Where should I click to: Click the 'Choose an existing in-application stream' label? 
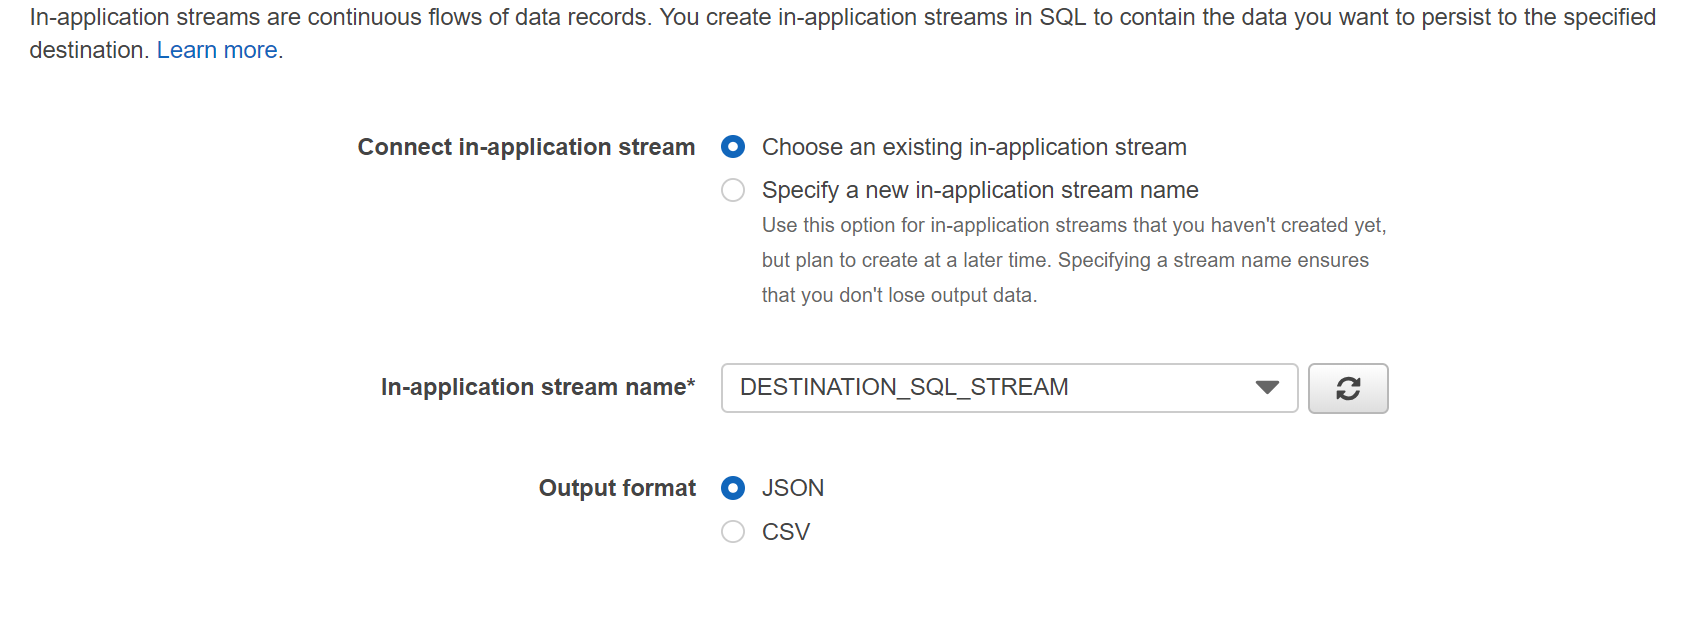click(974, 147)
